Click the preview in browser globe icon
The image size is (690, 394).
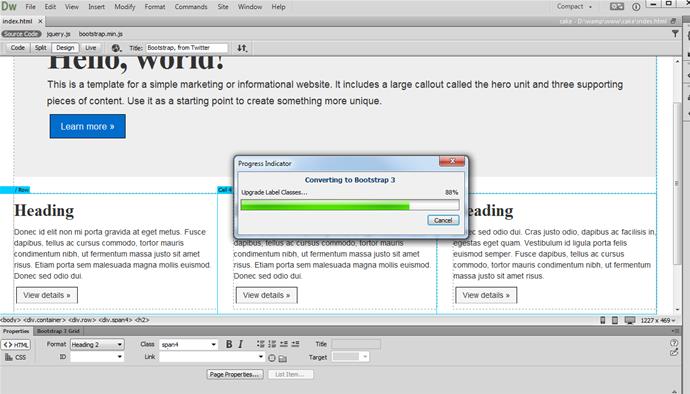[x=116, y=48]
